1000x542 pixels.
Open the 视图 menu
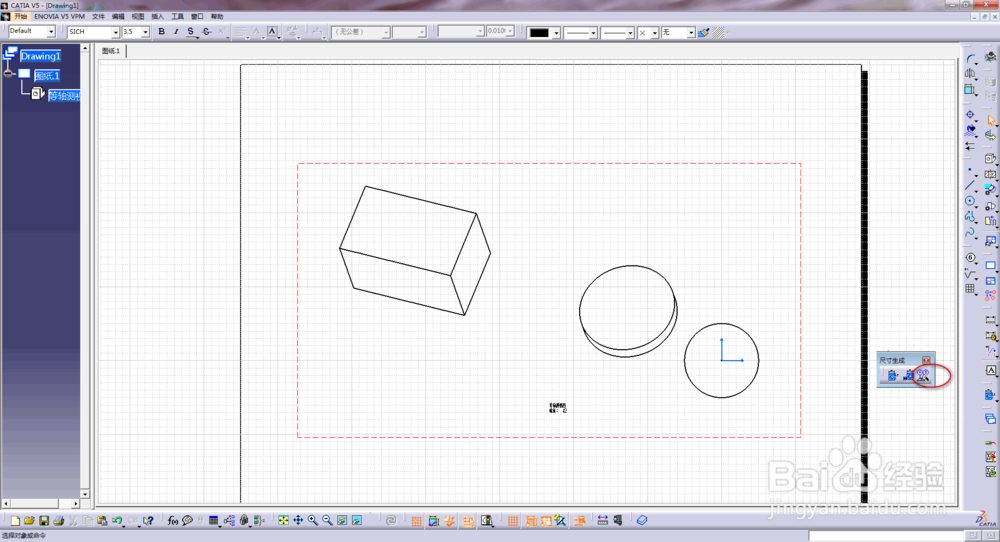pyautogui.click(x=138, y=17)
